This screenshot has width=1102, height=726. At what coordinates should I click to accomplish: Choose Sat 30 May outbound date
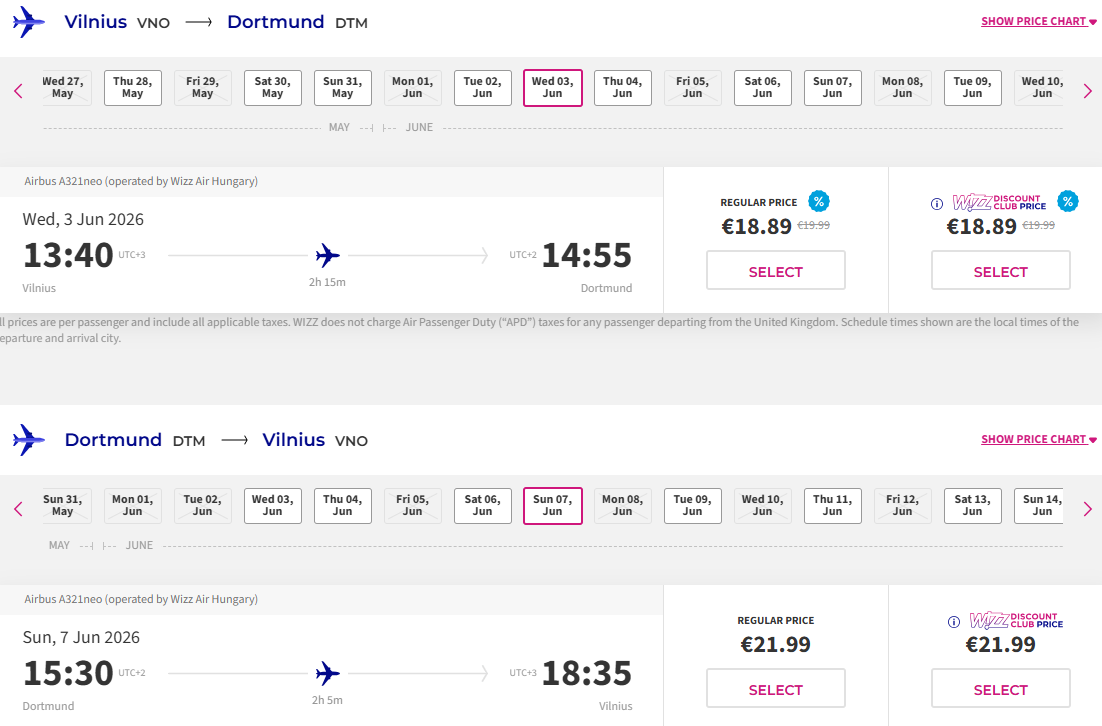click(x=273, y=88)
